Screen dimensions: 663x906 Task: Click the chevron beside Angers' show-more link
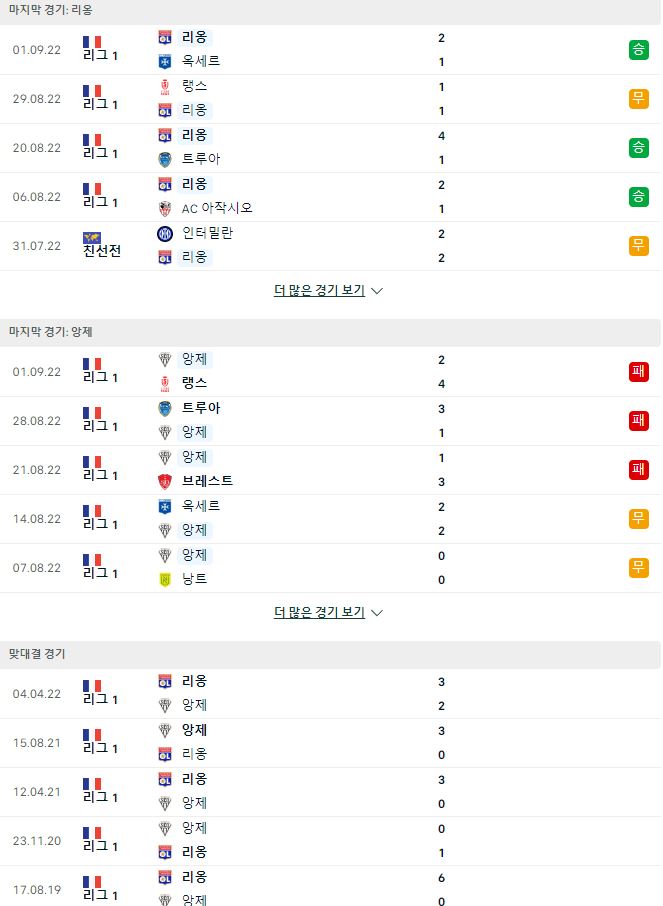(x=377, y=613)
